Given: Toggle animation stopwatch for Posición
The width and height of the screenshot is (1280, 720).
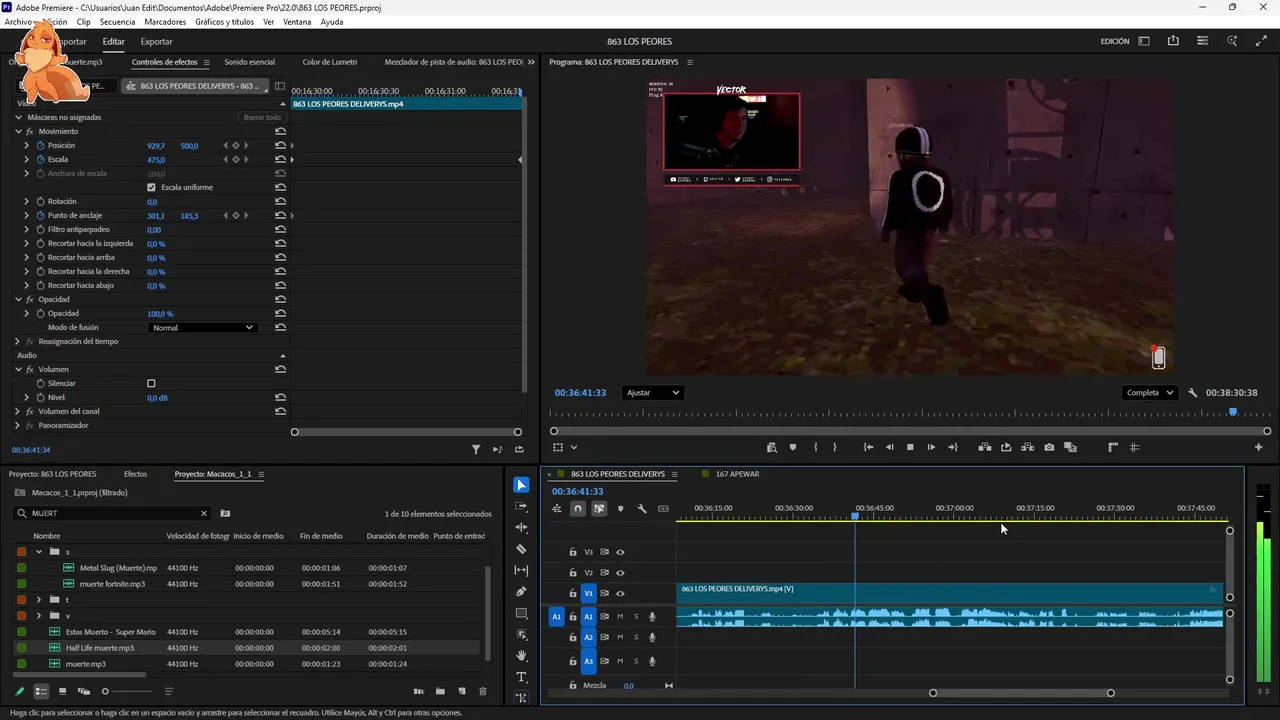Looking at the screenshot, I should pos(40,146).
